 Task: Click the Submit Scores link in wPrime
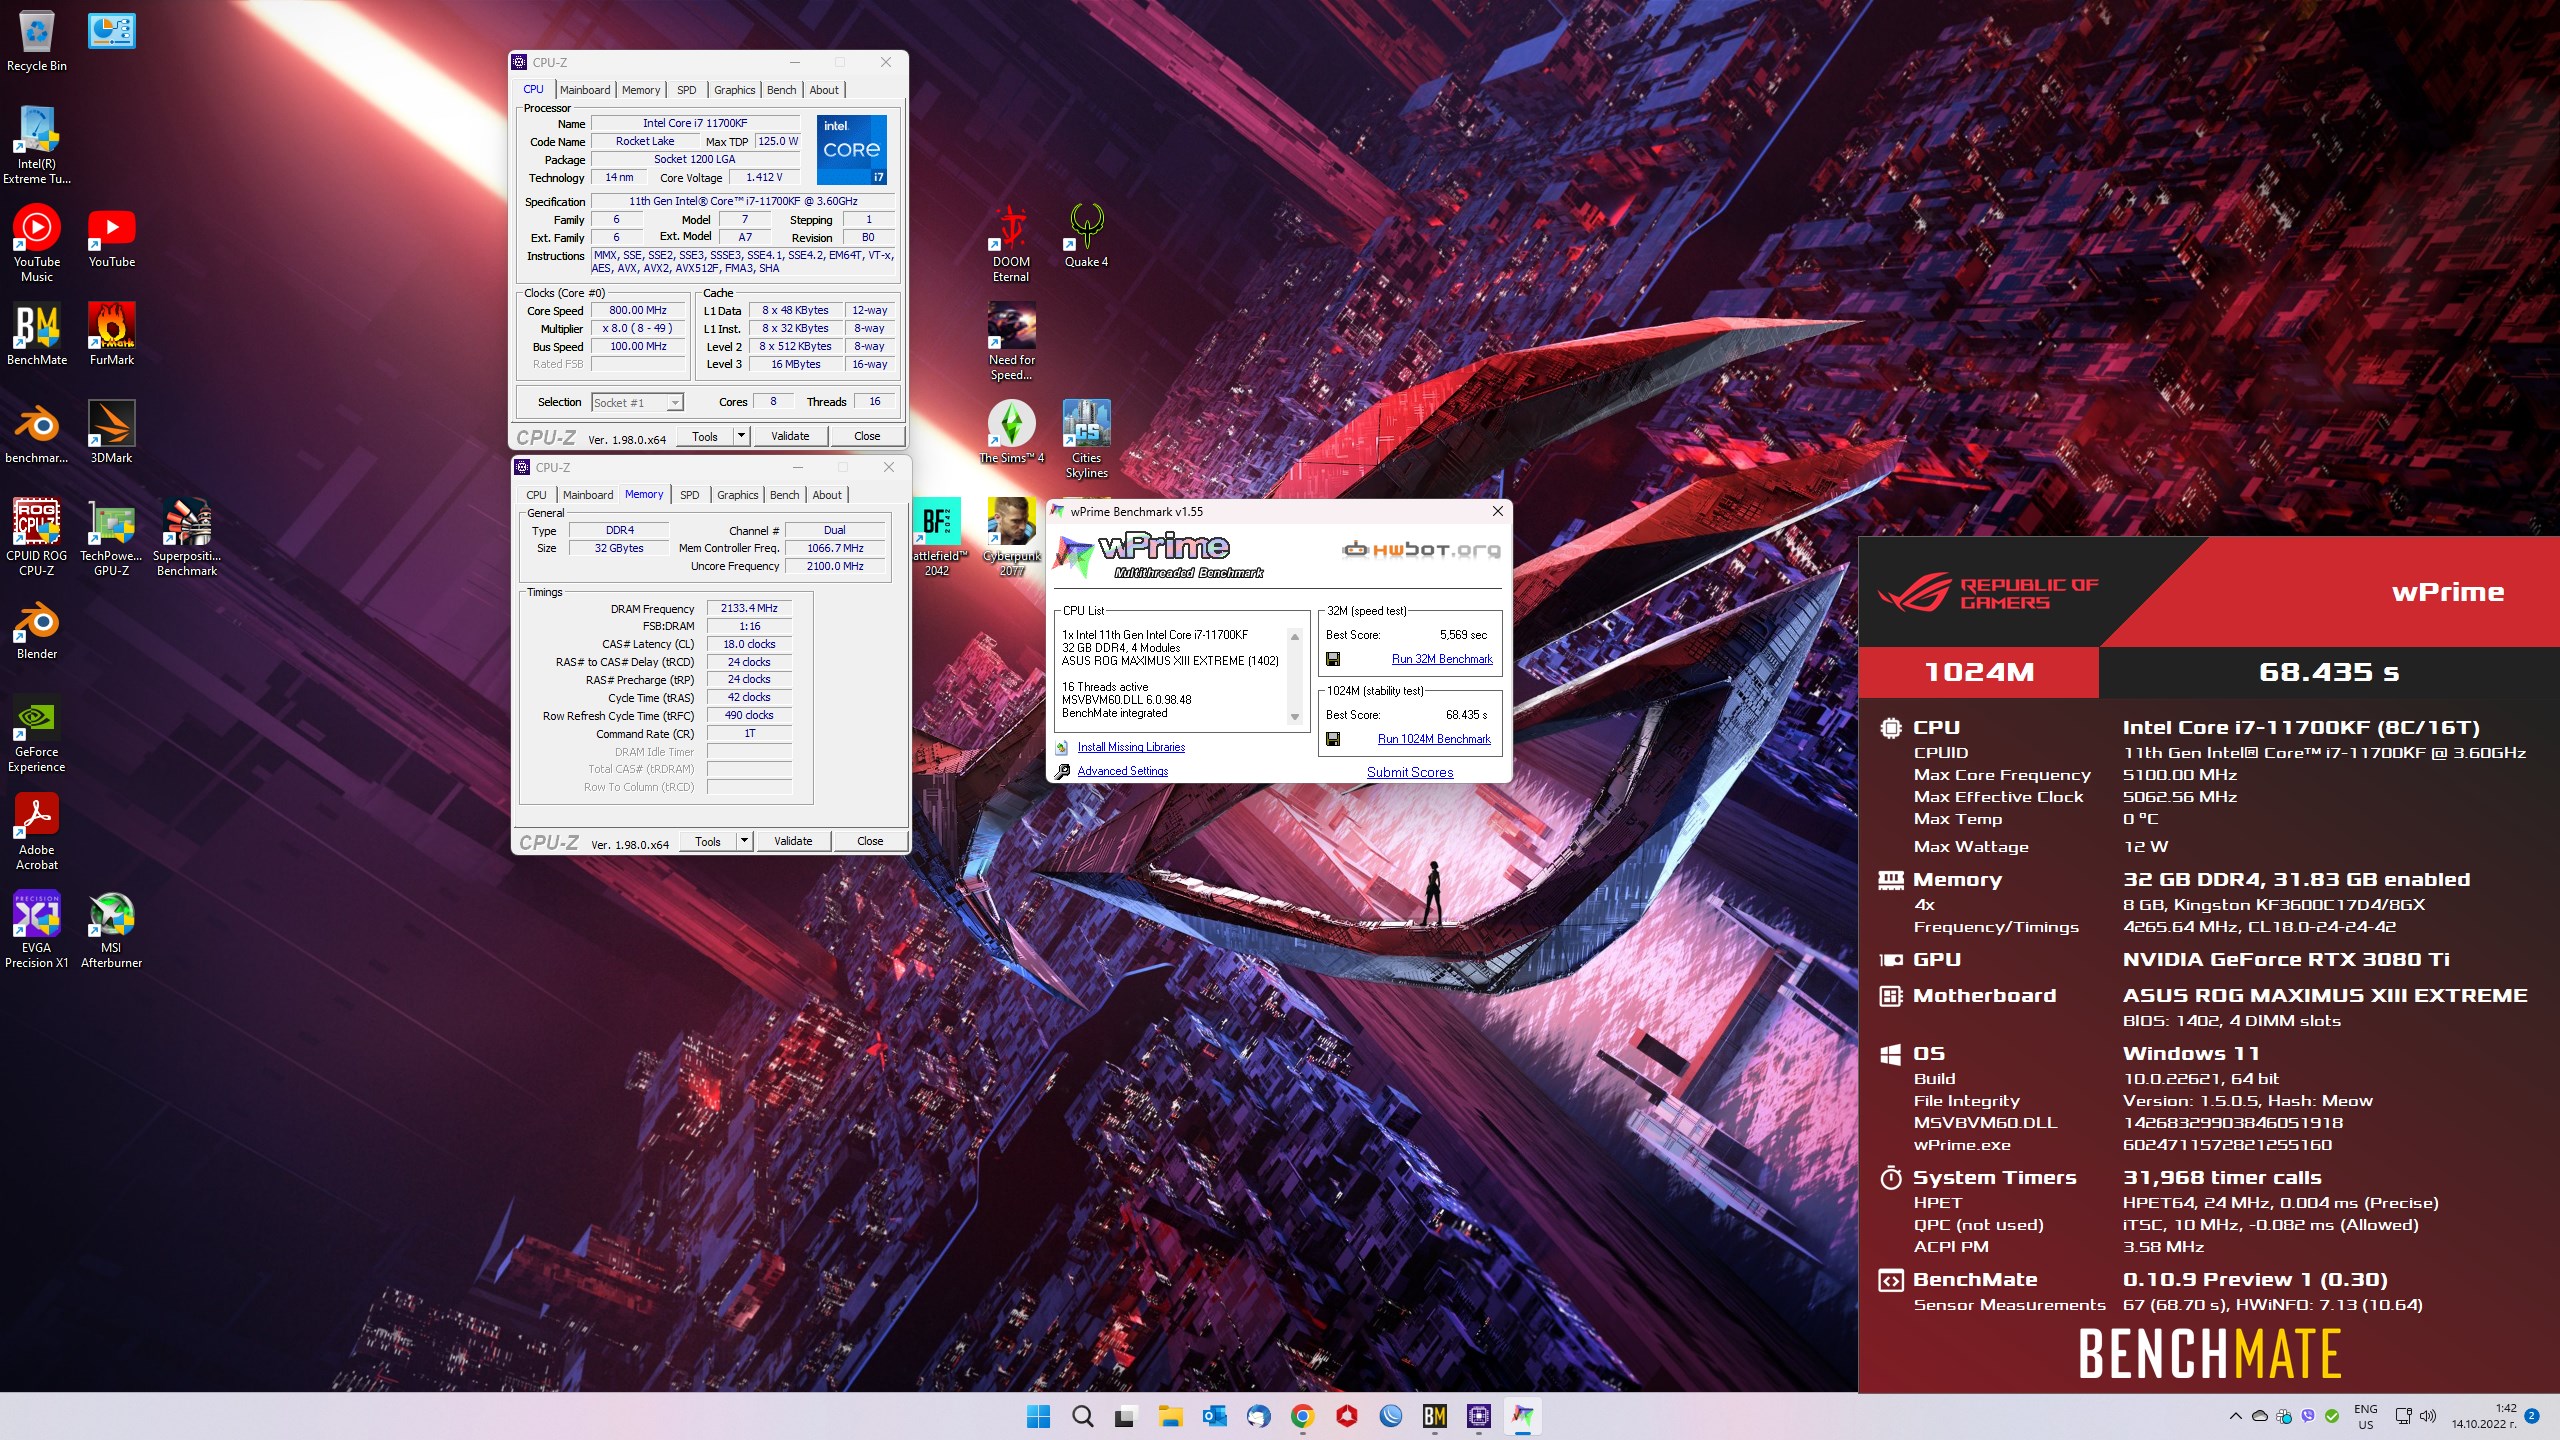(x=1410, y=772)
